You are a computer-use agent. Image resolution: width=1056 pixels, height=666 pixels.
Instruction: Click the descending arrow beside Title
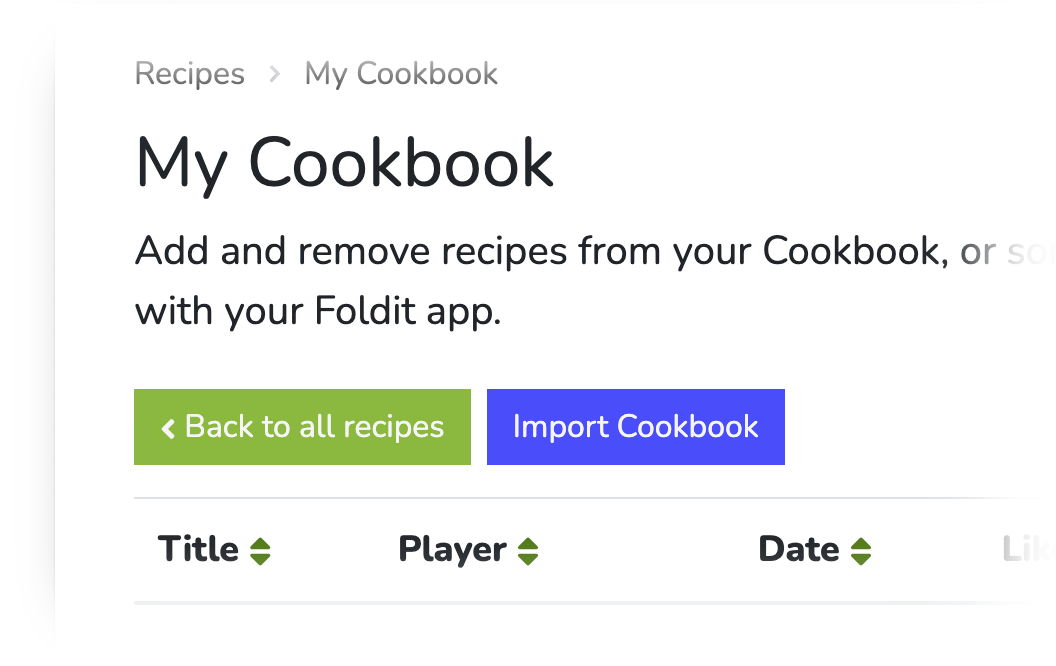[260, 558]
